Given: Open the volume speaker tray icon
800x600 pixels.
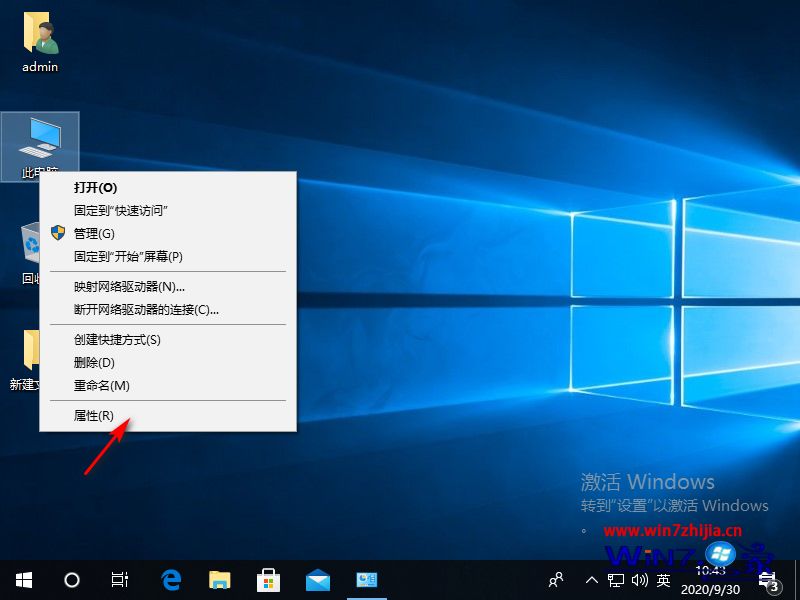Looking at the screenshot, I should coord(639,580).
